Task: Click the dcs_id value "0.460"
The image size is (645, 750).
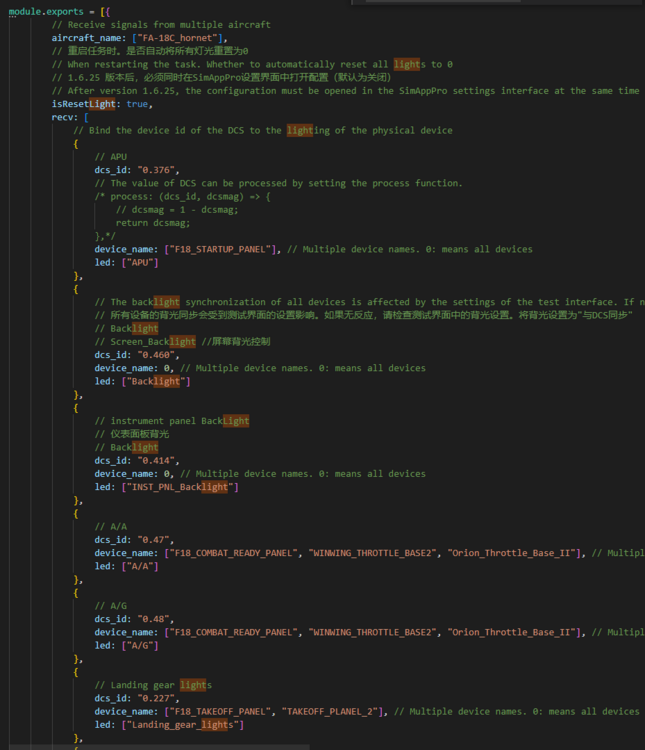Action: [156, 355]
